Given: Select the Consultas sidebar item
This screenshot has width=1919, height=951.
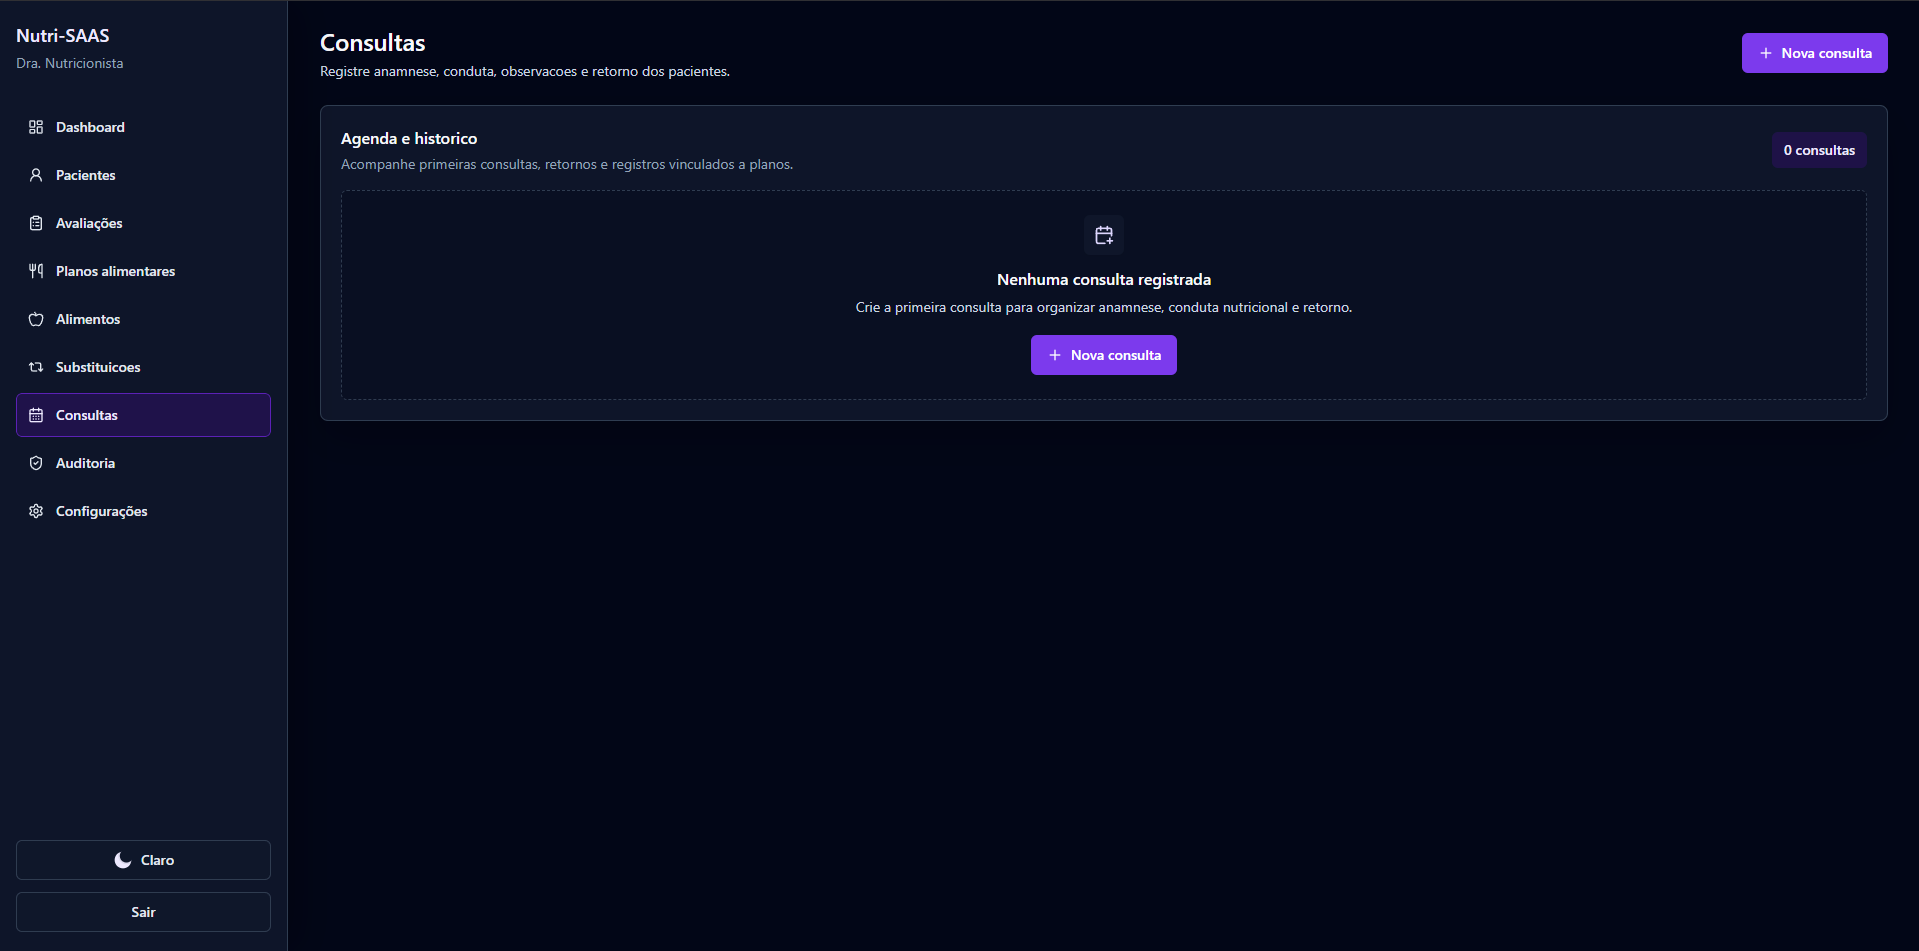Looking at the screenshot, I should [143, 415].
